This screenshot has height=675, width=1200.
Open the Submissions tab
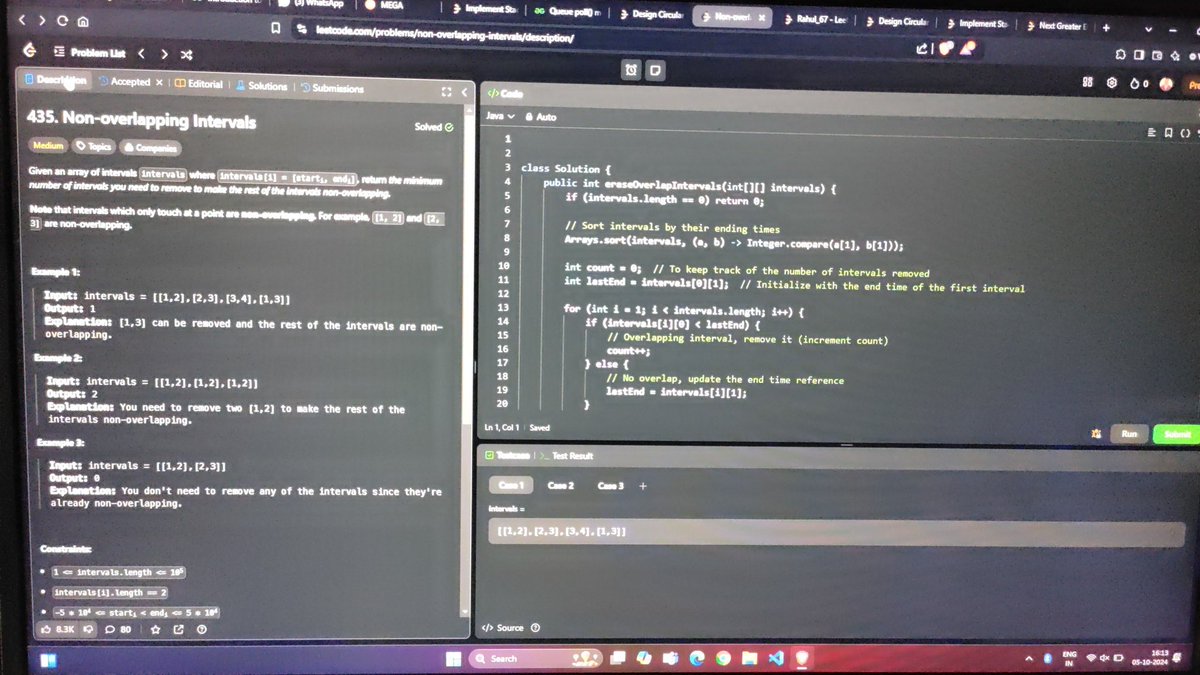click(x=332, y=88)
